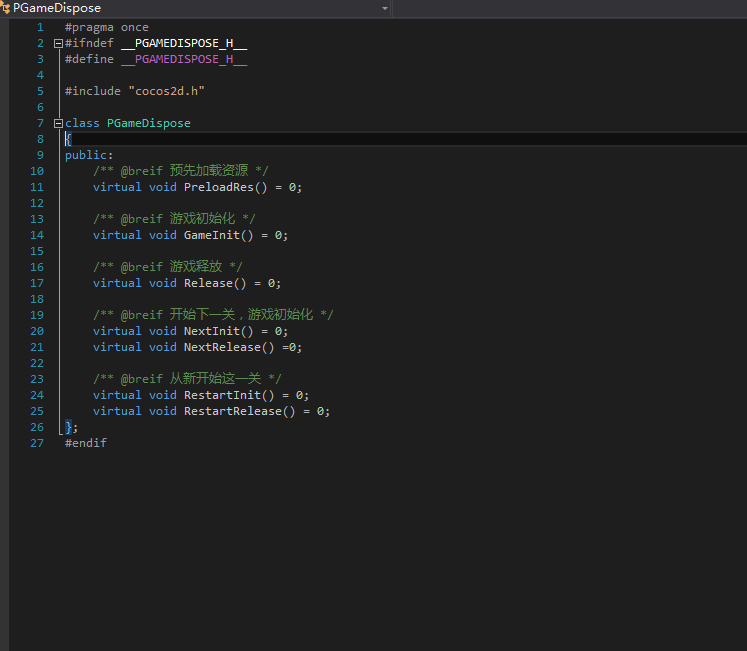Click the closing brace on line 26

tap(68, 427)
